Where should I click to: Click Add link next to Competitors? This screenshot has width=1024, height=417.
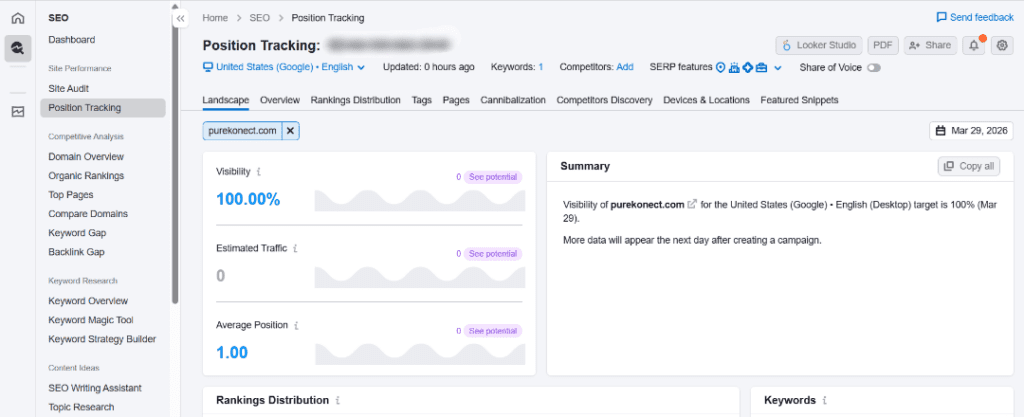point(625,67)
